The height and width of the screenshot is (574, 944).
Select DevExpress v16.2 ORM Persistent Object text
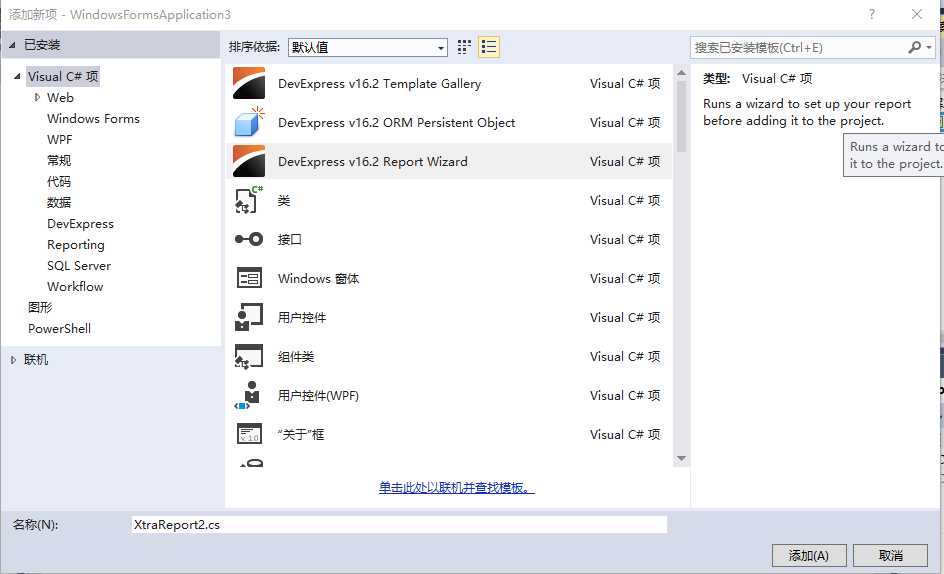pyautogui.click(x=396, y=123)
